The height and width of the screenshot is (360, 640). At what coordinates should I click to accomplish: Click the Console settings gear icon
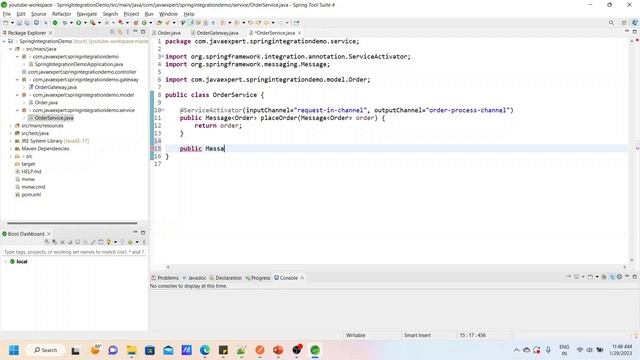click(619, 277)
